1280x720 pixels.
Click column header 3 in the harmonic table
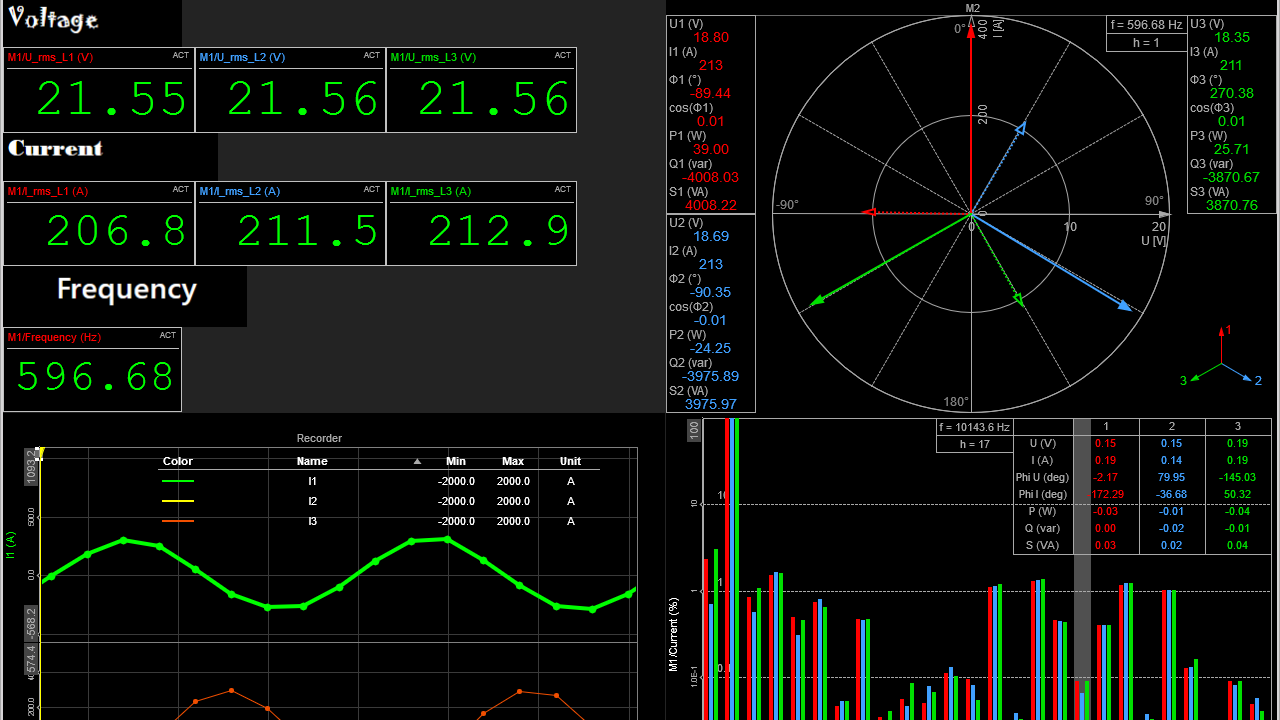(x=1238, y=427)
